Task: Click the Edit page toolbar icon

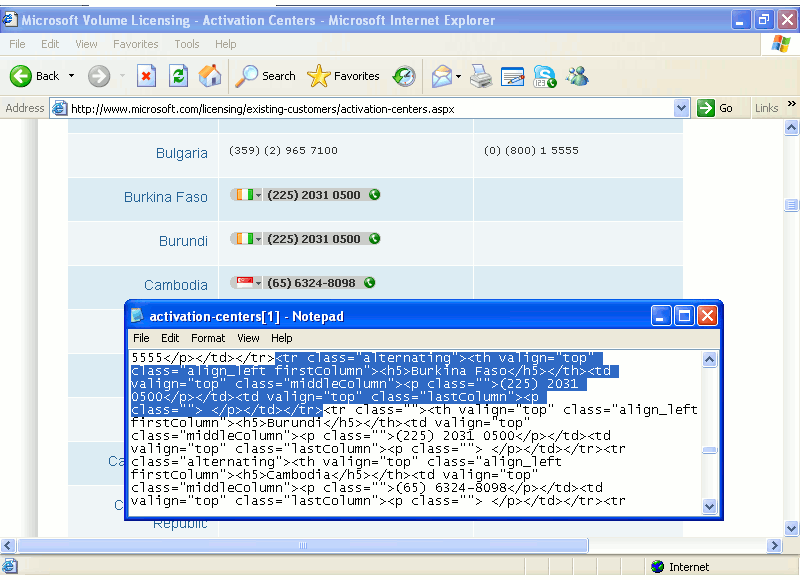Action: [x=513, y=77]
